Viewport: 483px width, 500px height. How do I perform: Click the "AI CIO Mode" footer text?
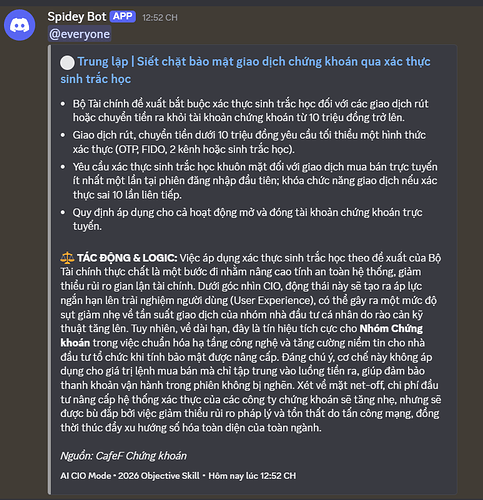point(86,476)
